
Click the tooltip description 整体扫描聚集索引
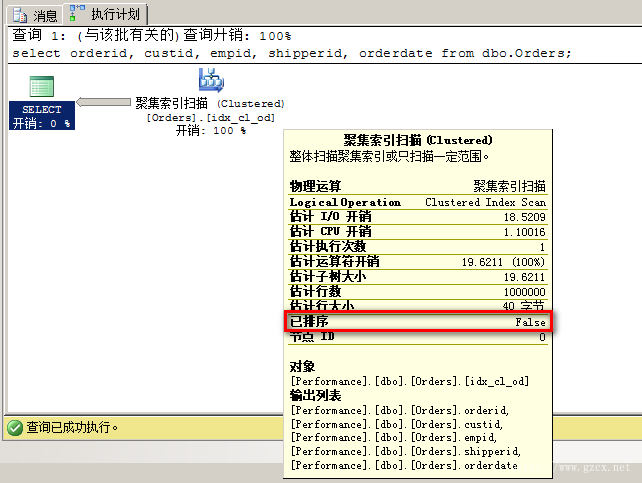click(x=389, y=156)
